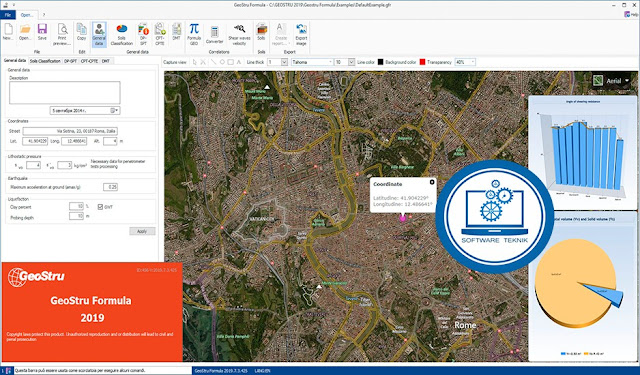640x375 pixels.
Task: Click the Clay percent field
Action: point(76,206)
